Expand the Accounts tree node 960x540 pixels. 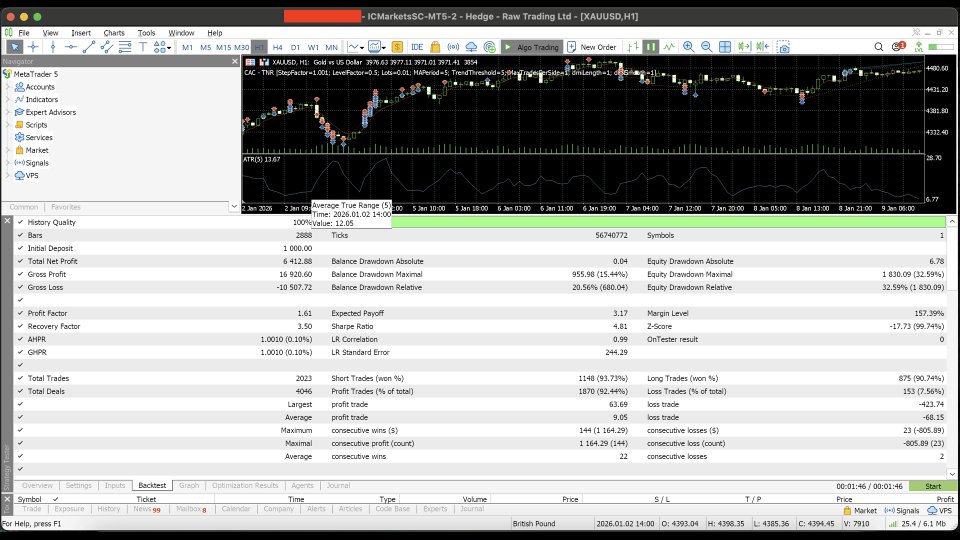(x=8, y=87)
